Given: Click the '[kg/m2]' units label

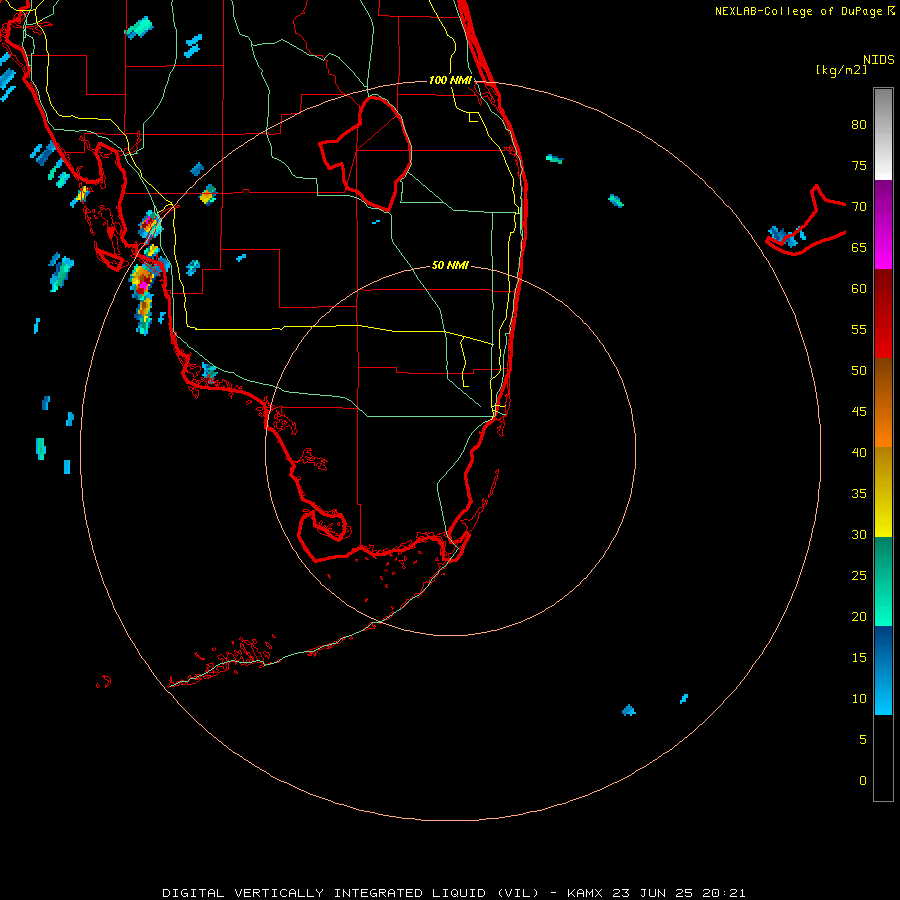Looking at the screenshot, I should coord(841,70).
